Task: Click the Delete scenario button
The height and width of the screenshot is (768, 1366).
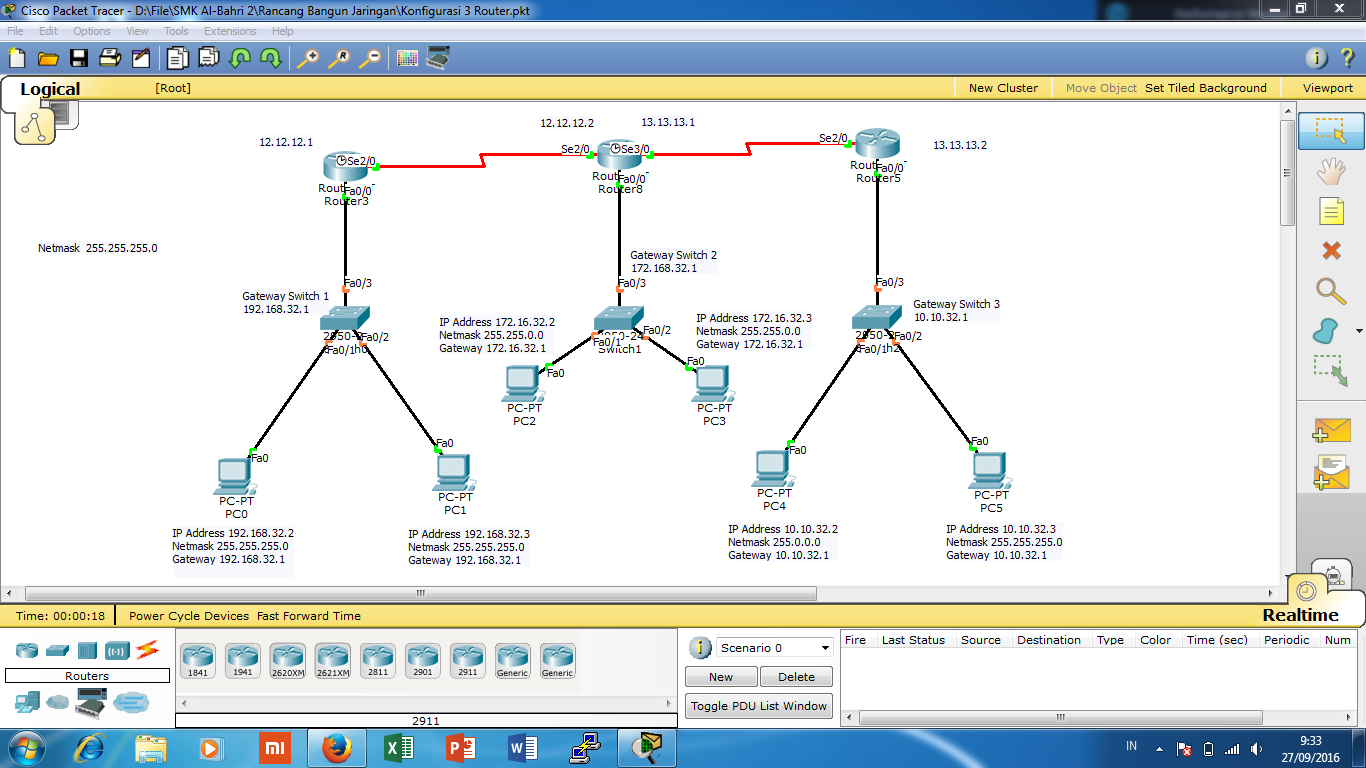Action: pos(796,677)
